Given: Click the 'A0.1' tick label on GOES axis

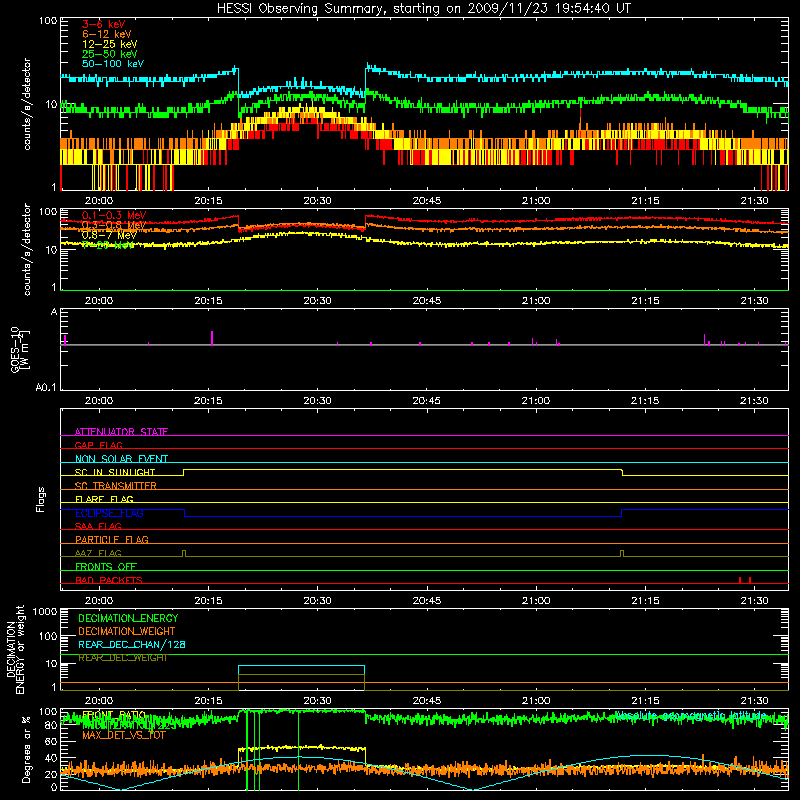Looking at the screenshot, I should click(46, 387).
